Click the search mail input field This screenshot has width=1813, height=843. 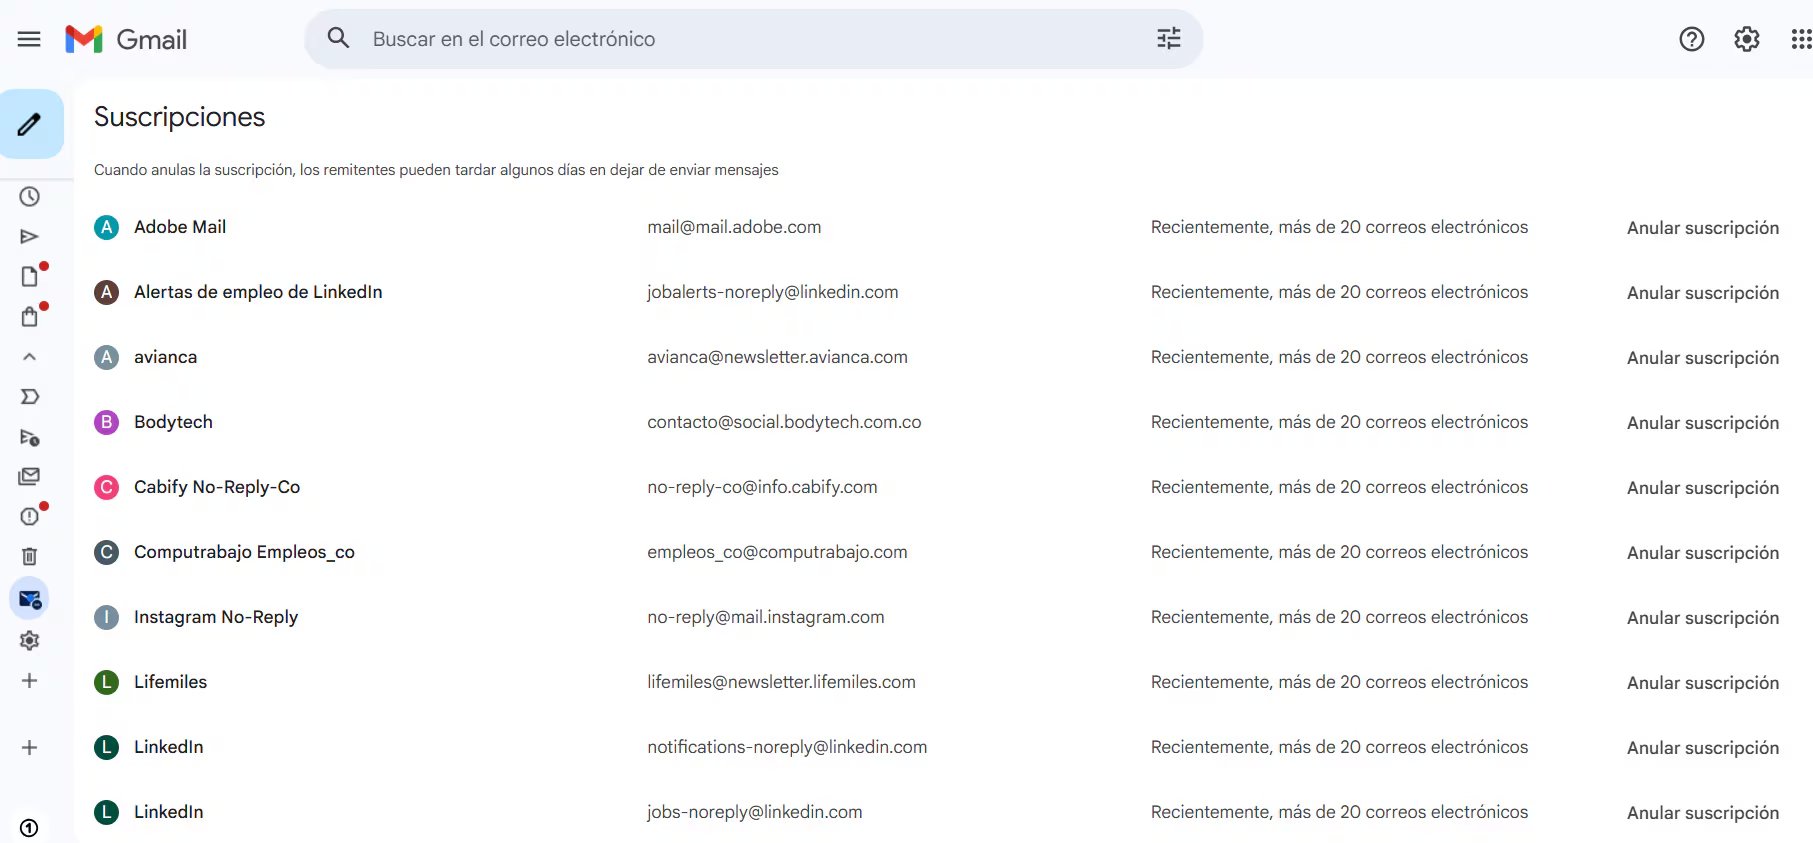coord(754,39)
